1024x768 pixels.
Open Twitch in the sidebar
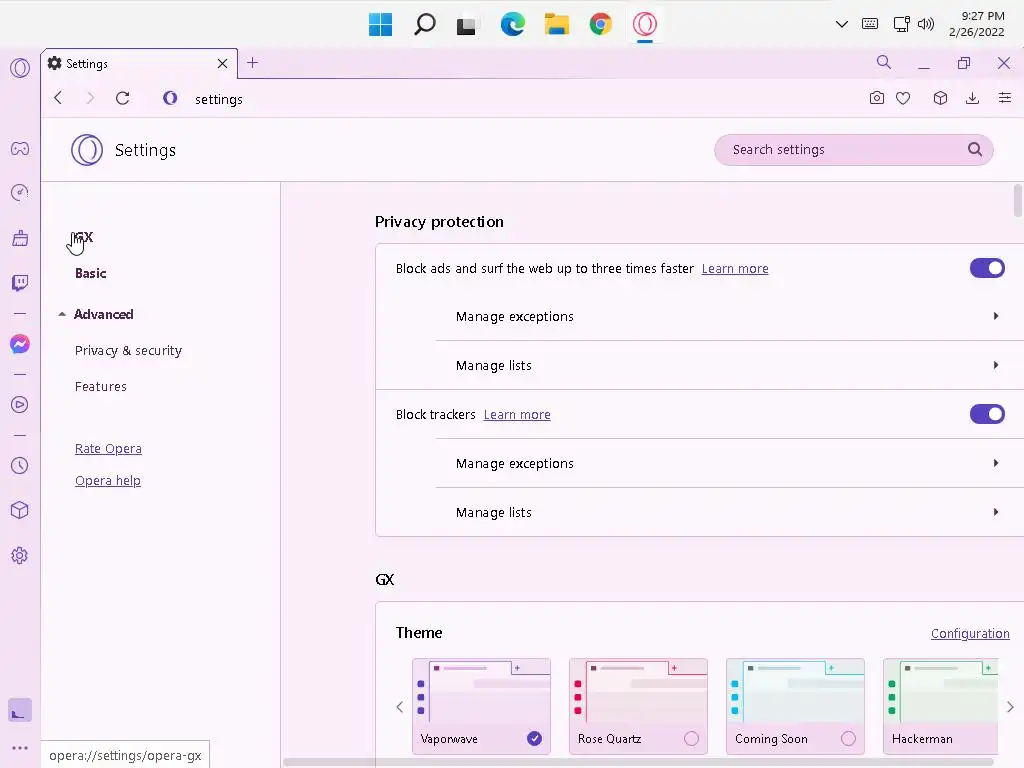click(20, 283)
